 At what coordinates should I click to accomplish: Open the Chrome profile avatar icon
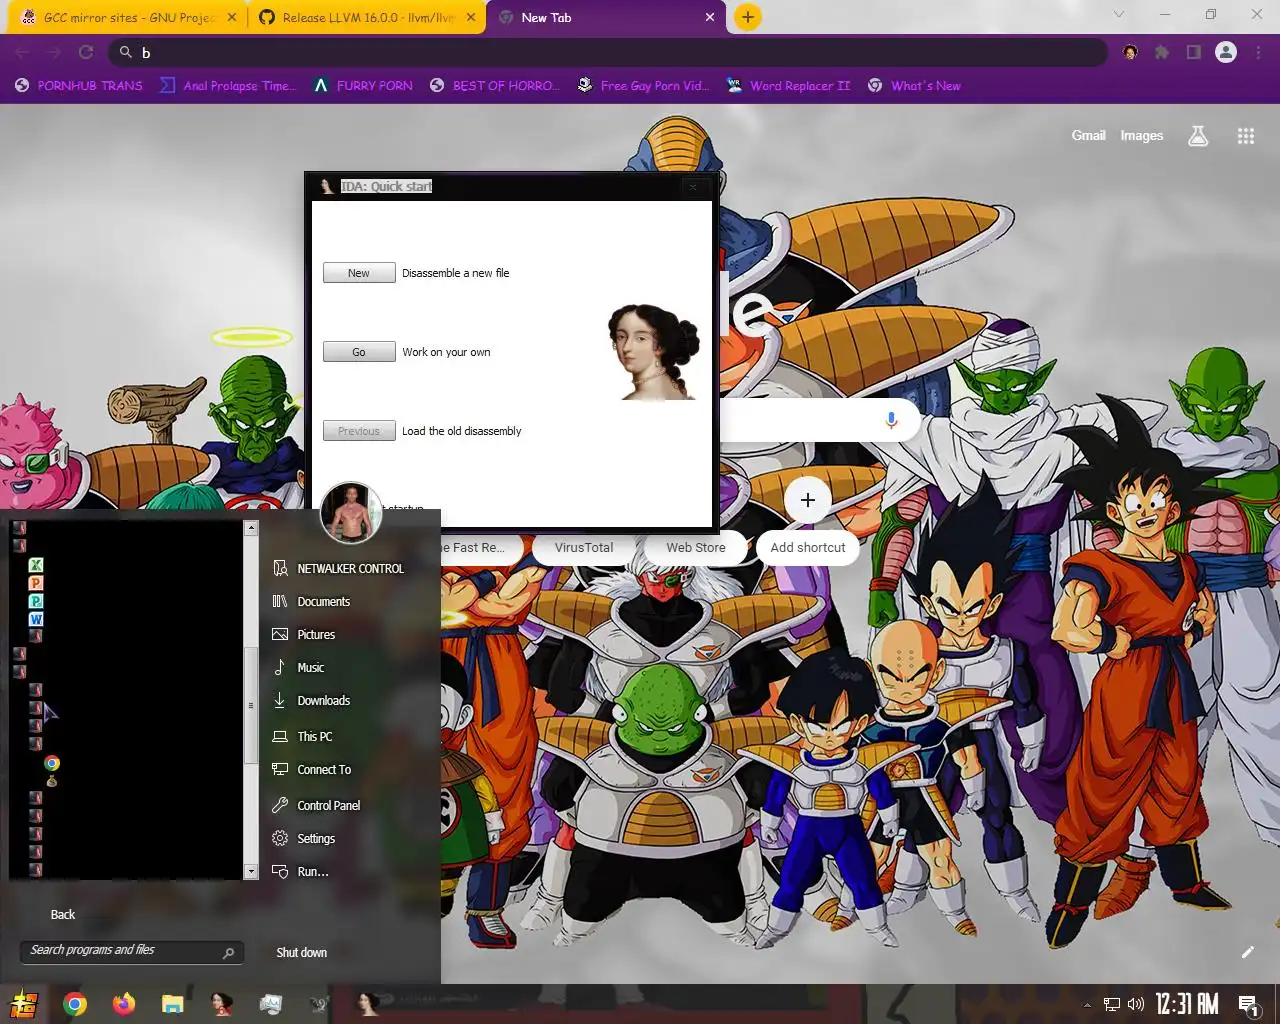click(1226, 52)
